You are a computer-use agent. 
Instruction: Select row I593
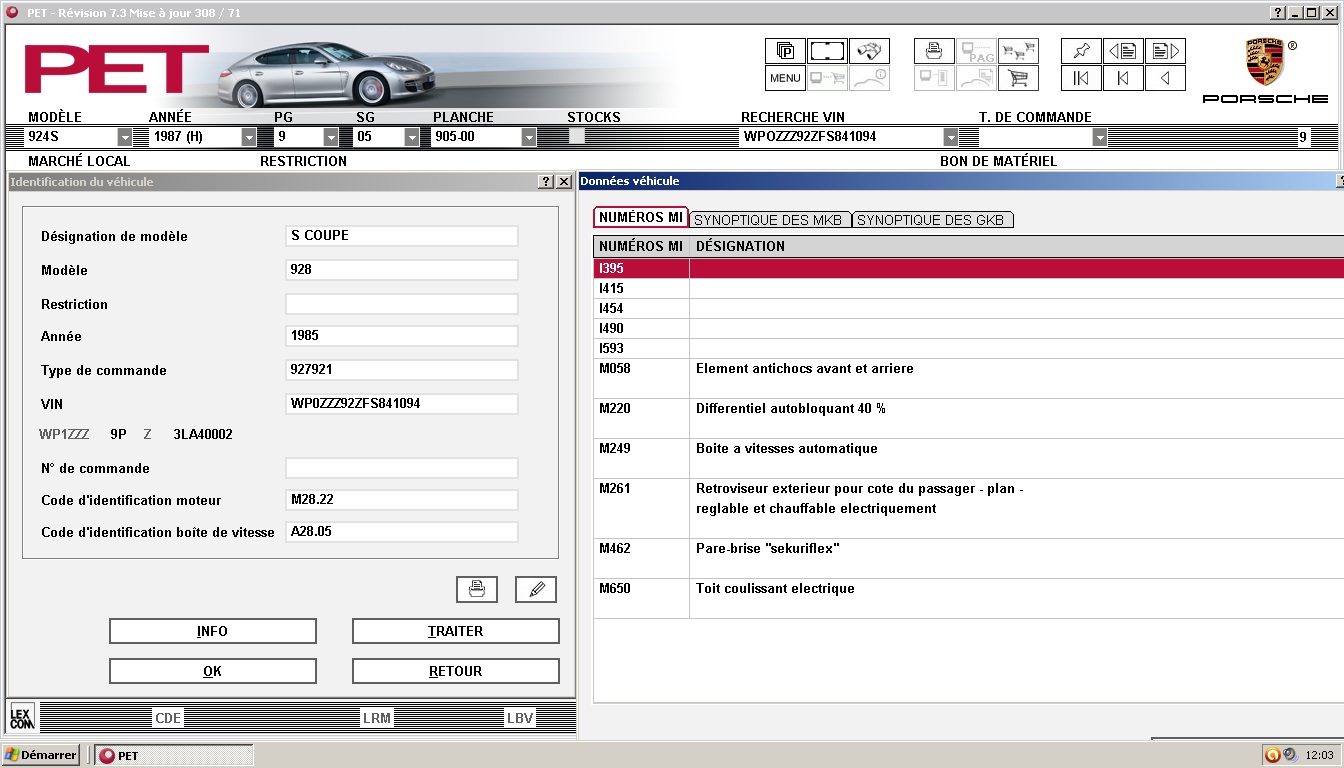point(968,348)
